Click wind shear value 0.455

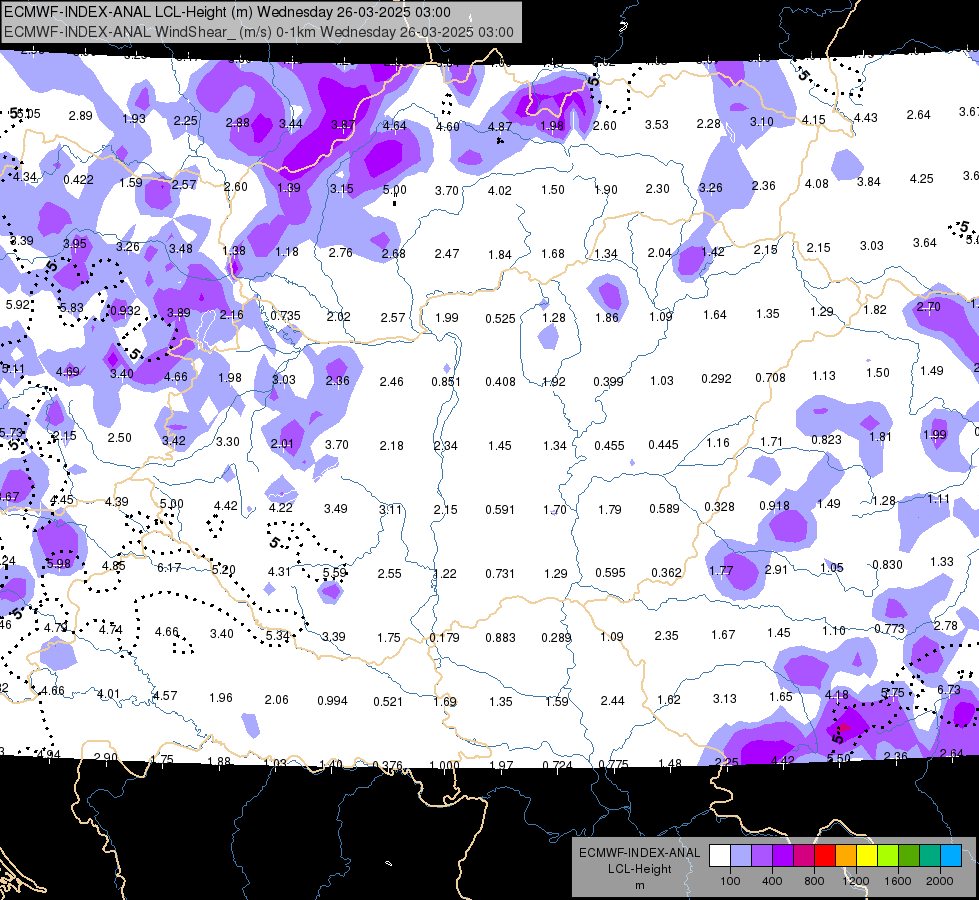click(609, 445)
